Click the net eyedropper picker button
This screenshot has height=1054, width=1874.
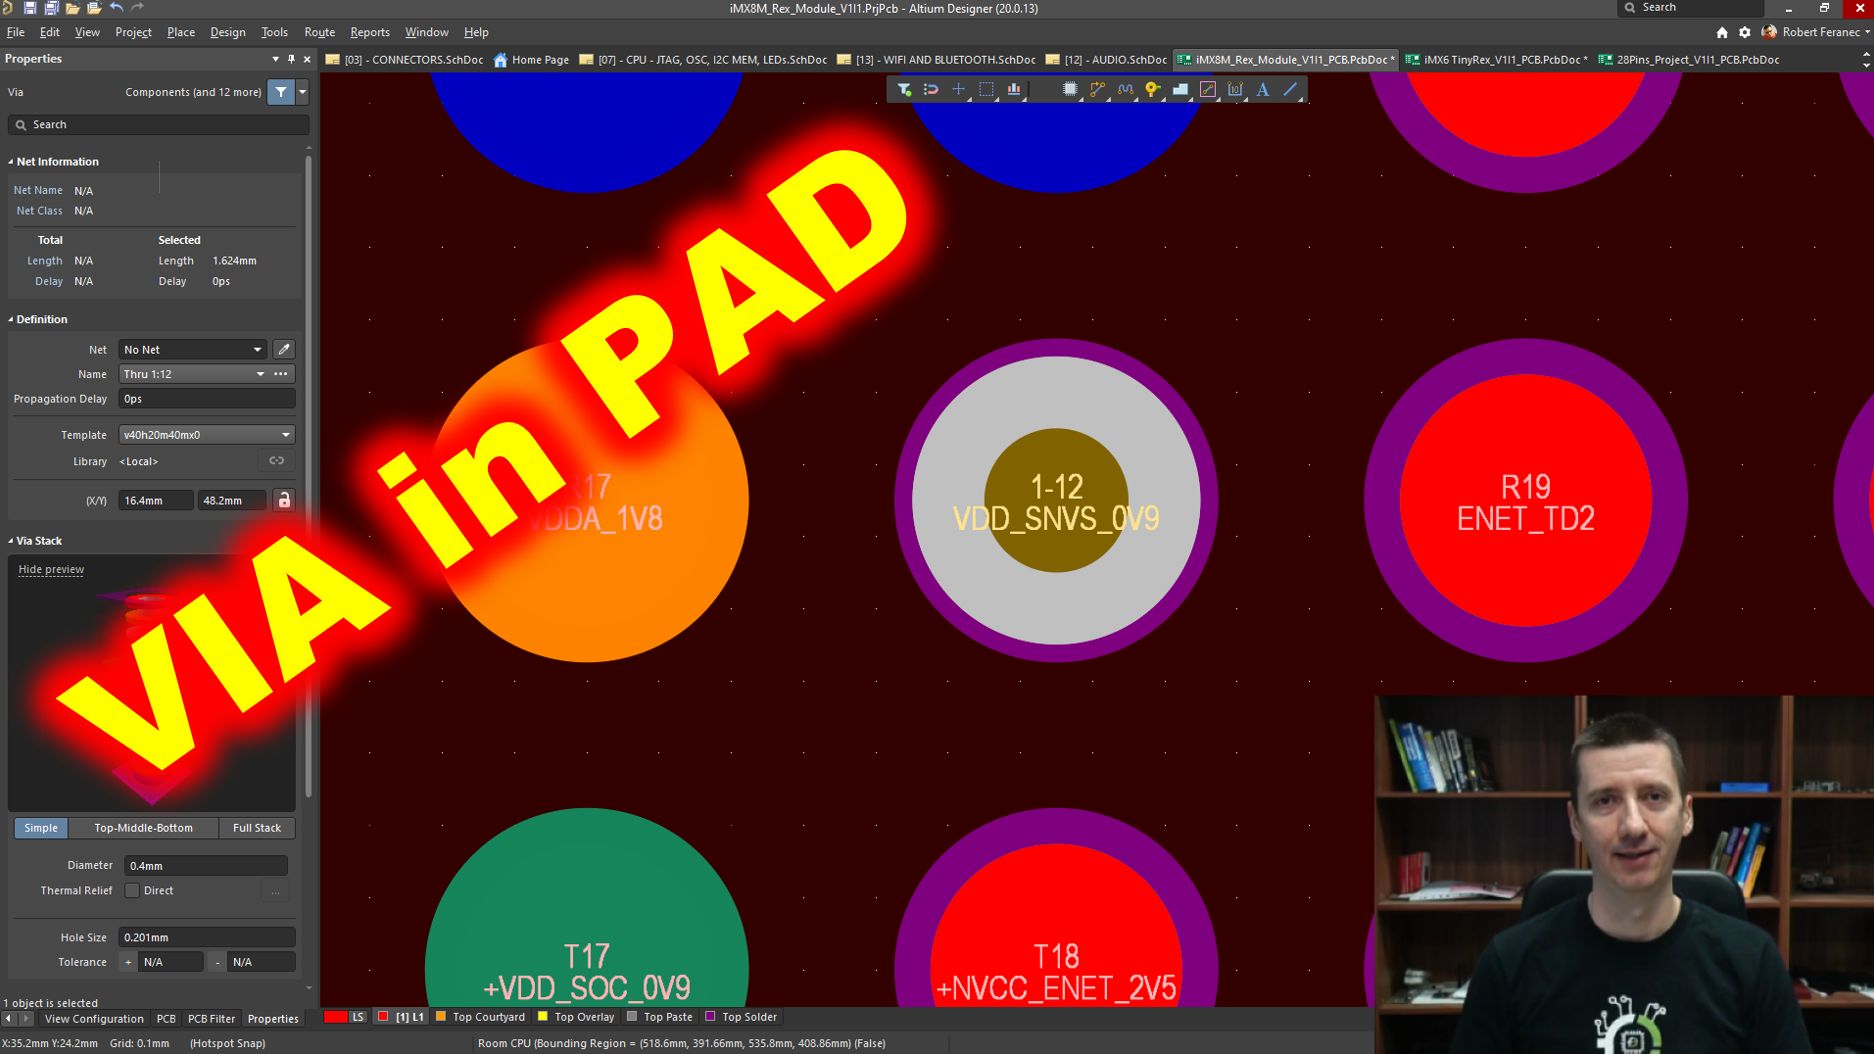[x=284, y=350]
